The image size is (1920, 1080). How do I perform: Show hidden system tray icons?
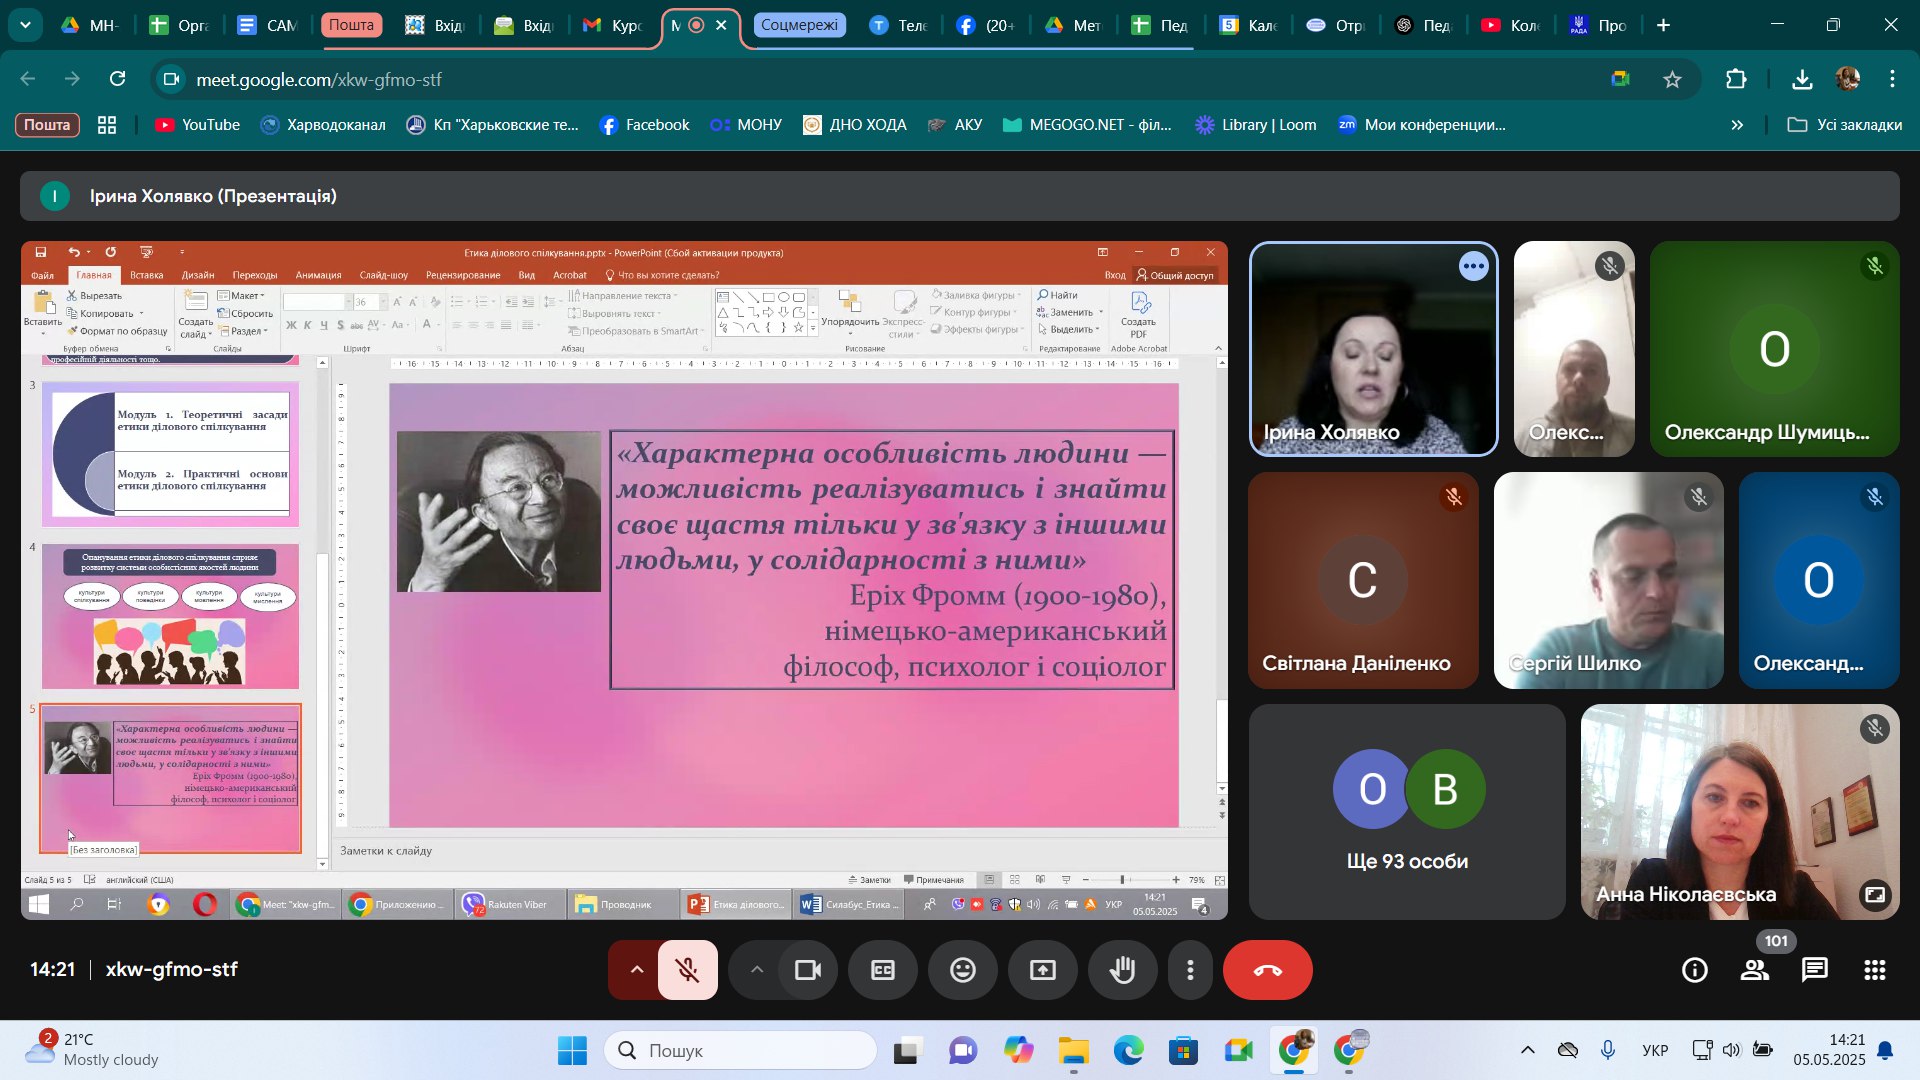pyautogui.click(x=1528, y=1050)
